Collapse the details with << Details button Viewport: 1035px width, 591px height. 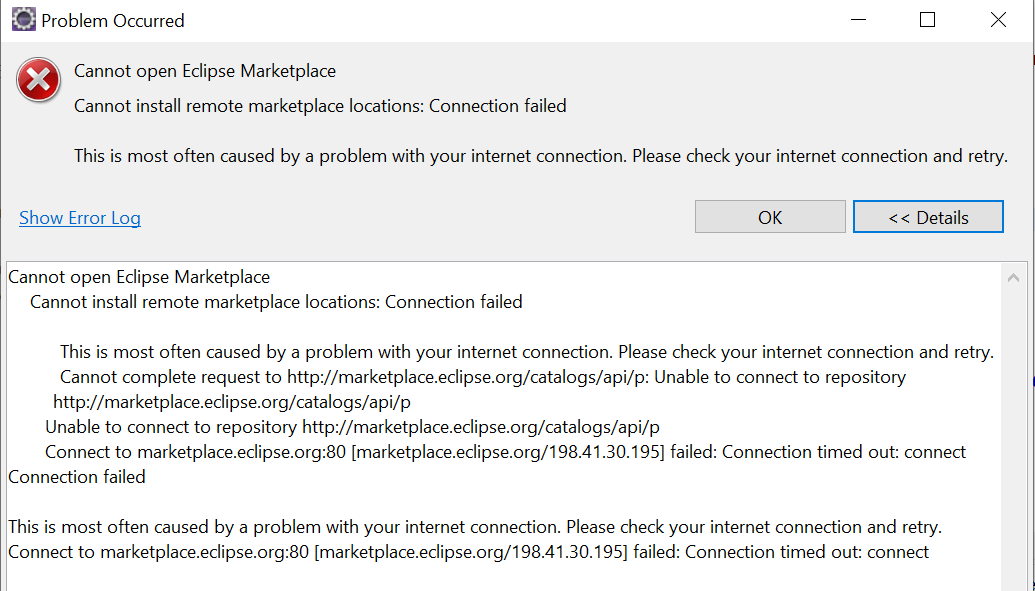928,217
